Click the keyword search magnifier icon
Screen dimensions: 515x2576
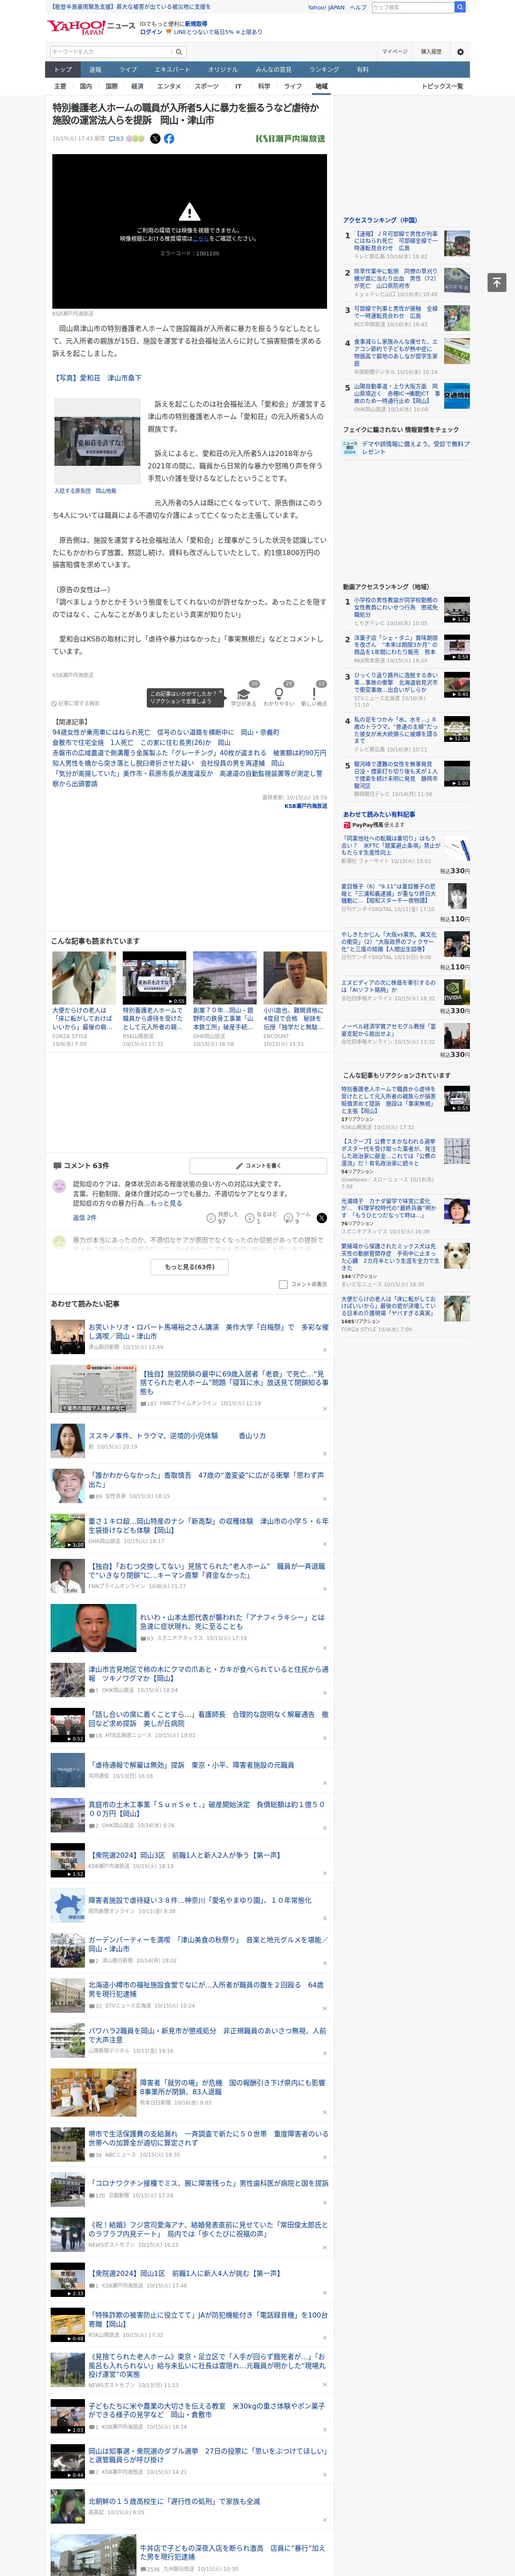click(179, 52)
